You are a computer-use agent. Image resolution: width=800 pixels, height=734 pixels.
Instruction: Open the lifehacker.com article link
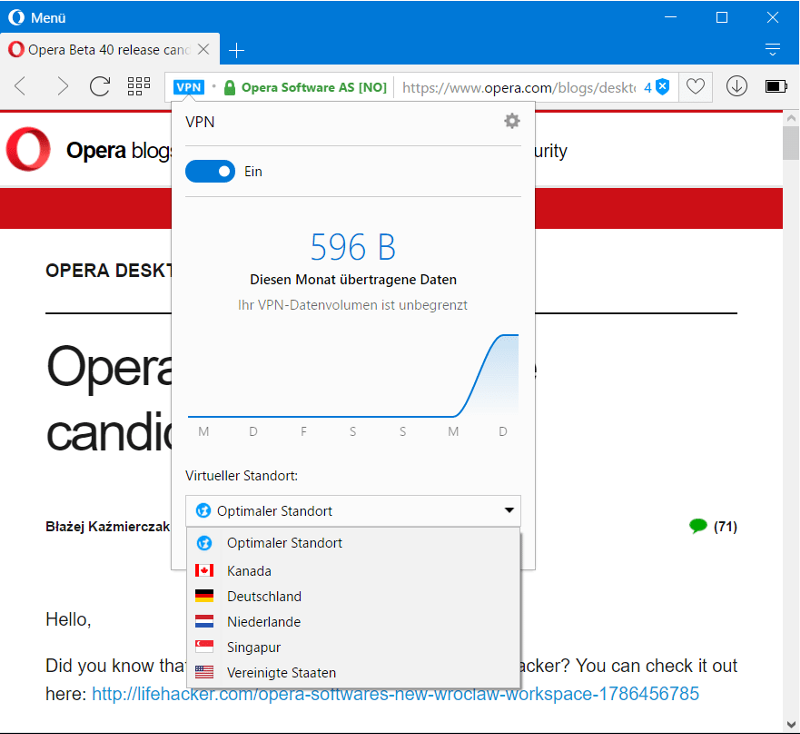pyautogui.click(x=395, y=694)
